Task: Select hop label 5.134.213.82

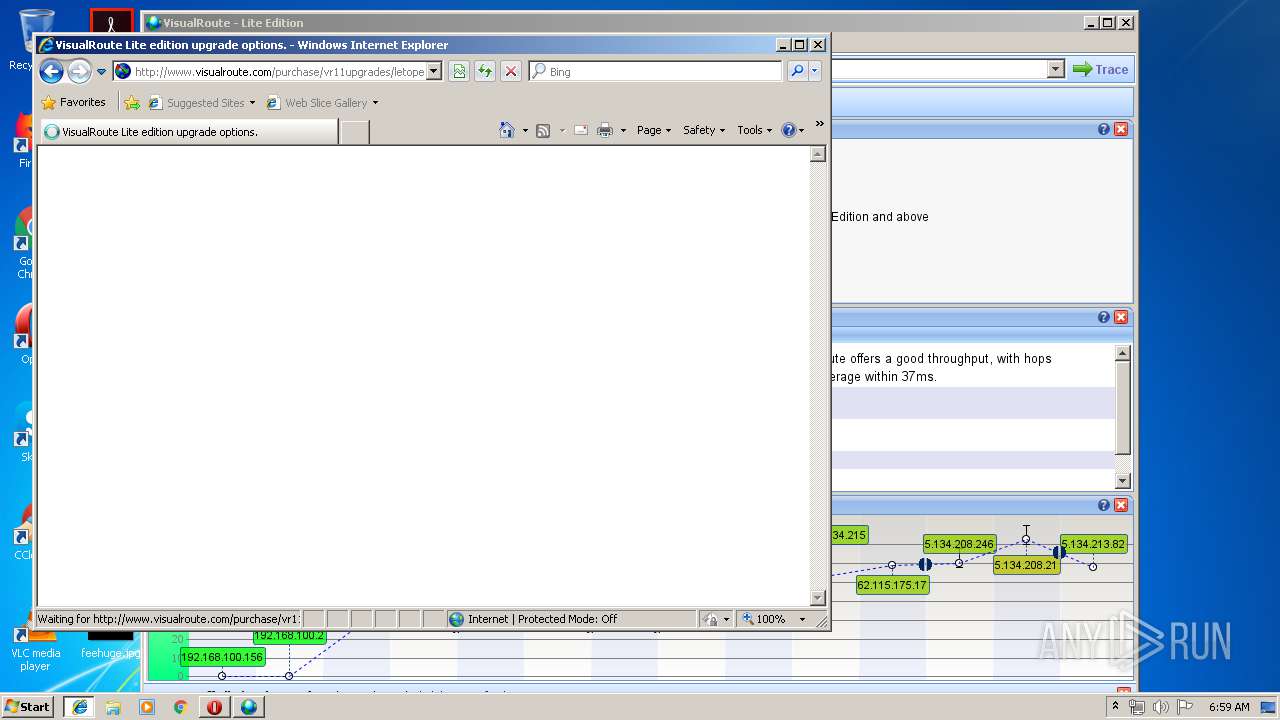Action: (1093, 544)
